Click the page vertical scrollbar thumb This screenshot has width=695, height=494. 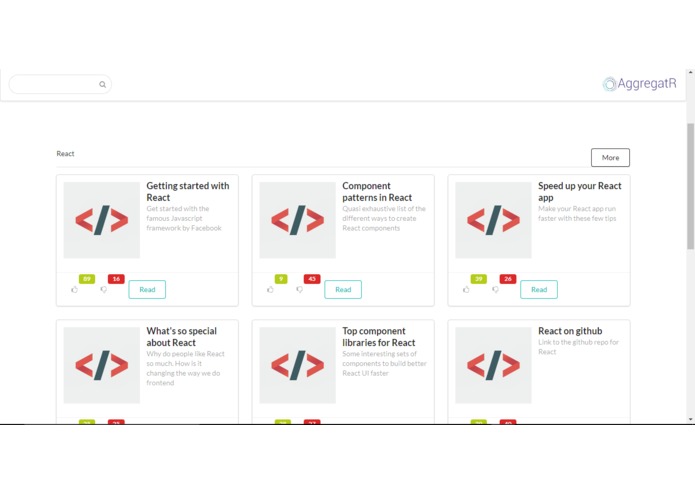[691, 186]
